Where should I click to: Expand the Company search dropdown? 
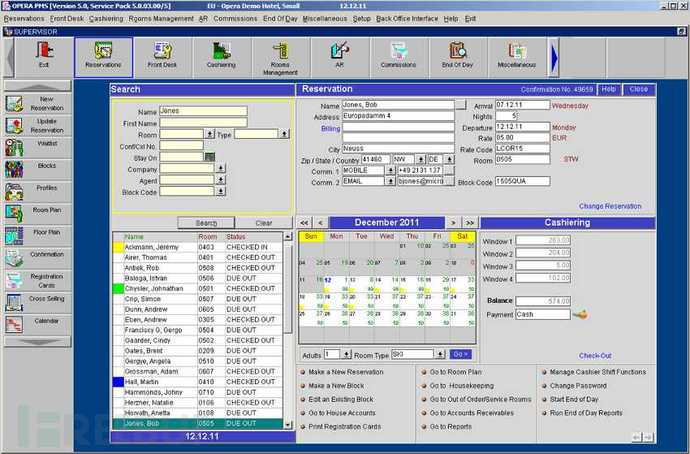pos(220,168)
